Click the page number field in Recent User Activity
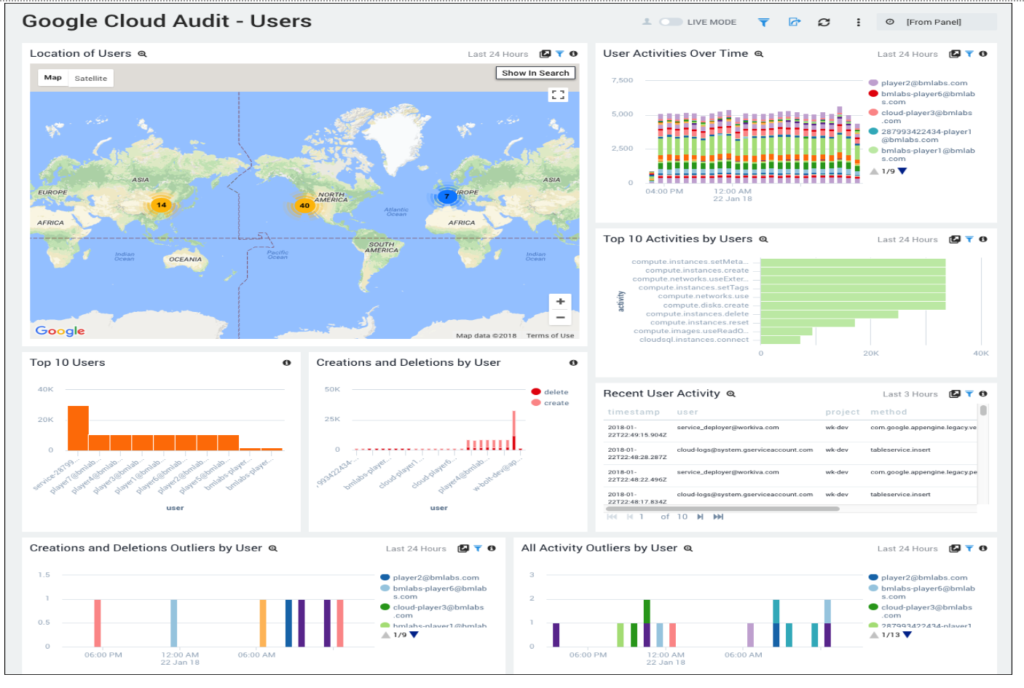The height and width of the screenshot is (688, 1024). 643,517
